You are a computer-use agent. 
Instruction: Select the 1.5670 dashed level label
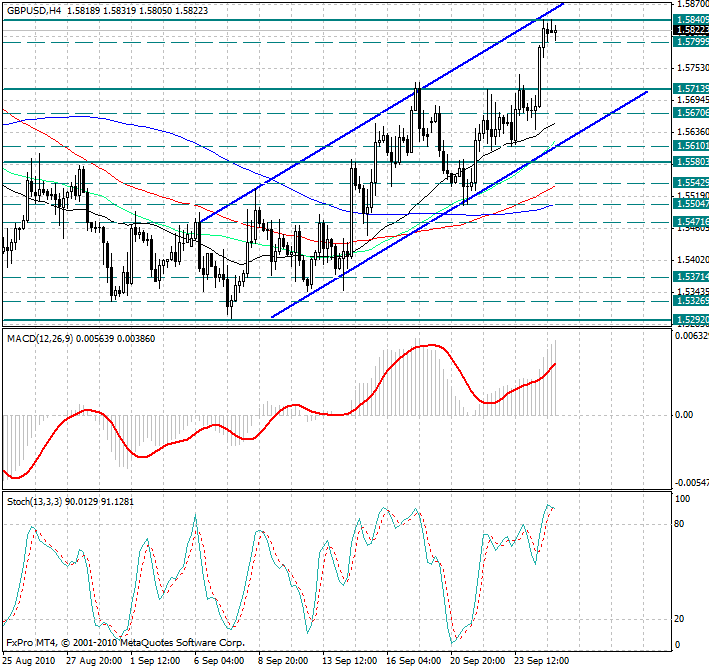pyautogui.click(x=691, y=113)
